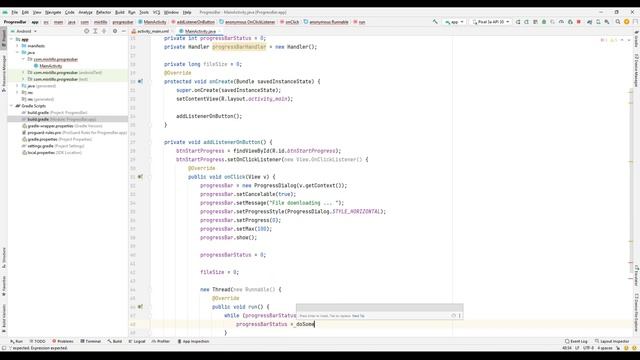Open the File menu
This screenshot has width=640, height=360.
tap(15, 13)
